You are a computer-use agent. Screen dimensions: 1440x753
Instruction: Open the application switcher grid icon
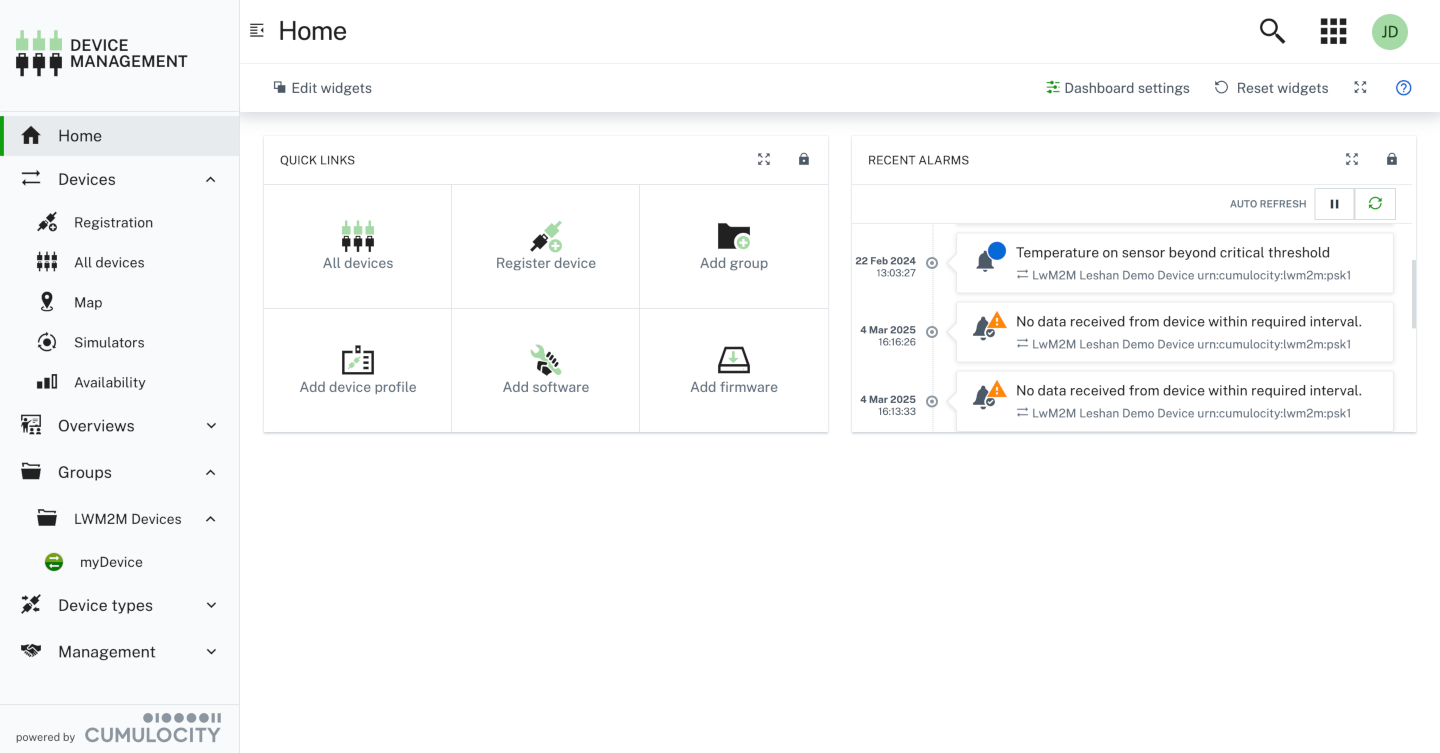pos(1333,31)
